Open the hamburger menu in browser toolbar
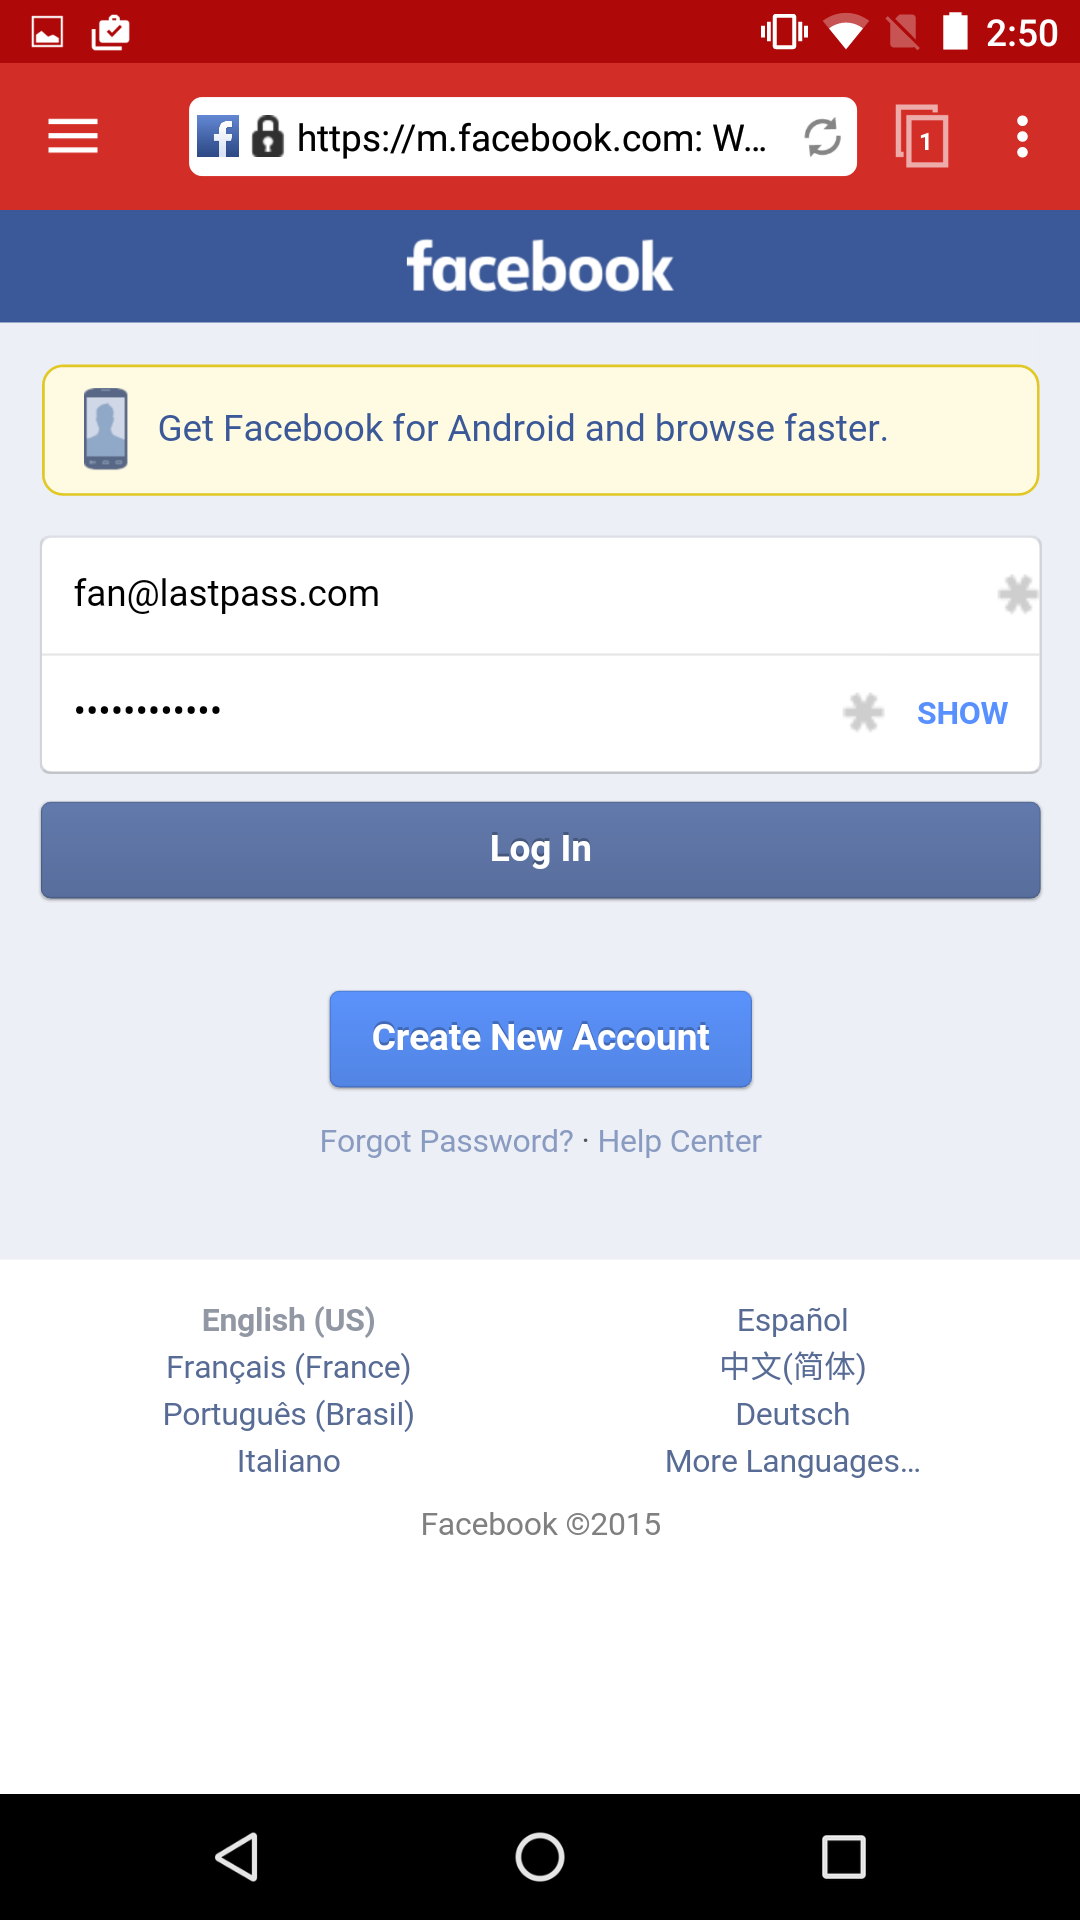The image size is (1080, 1920). (73, 136)
